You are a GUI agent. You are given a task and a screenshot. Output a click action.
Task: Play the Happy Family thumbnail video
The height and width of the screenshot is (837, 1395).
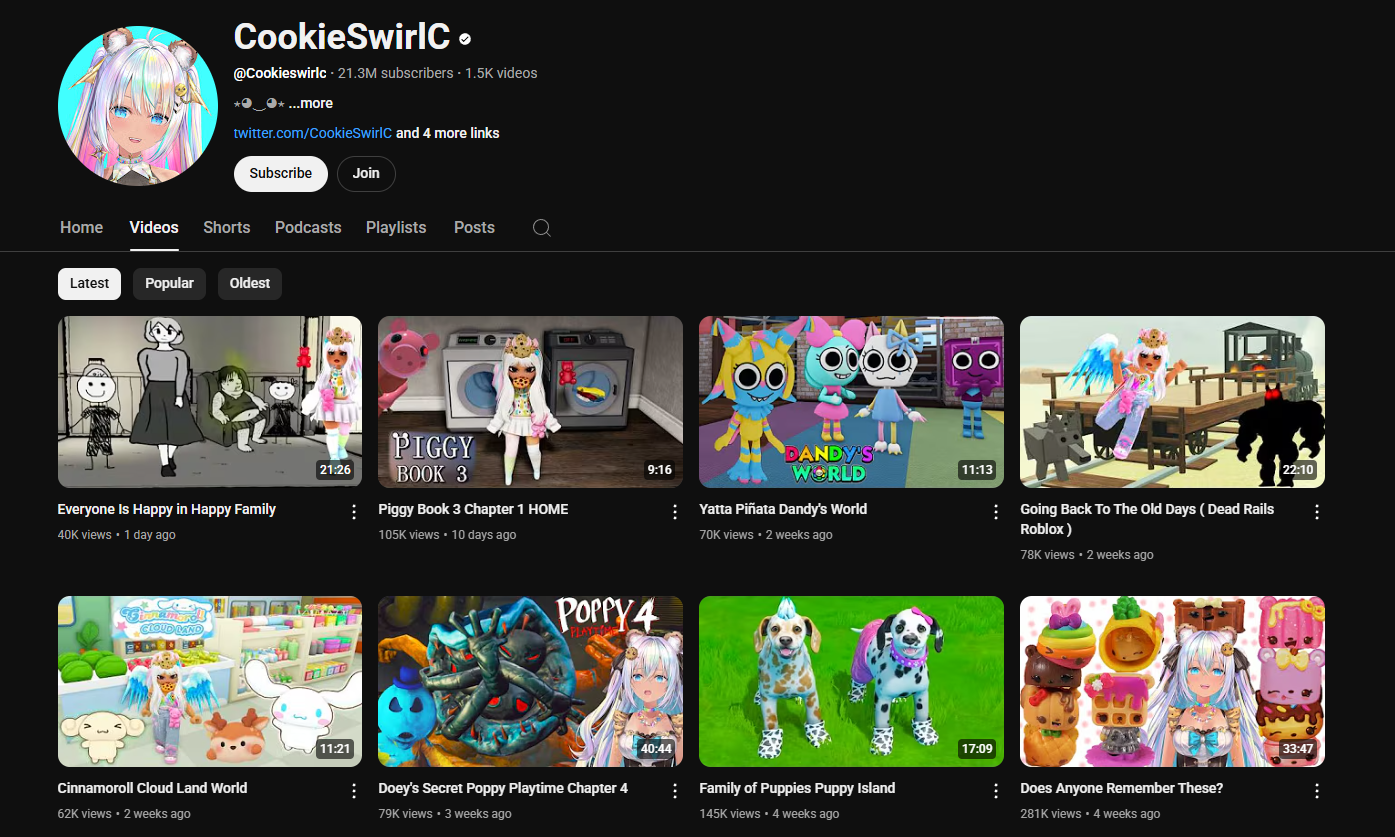coord(210,402)
